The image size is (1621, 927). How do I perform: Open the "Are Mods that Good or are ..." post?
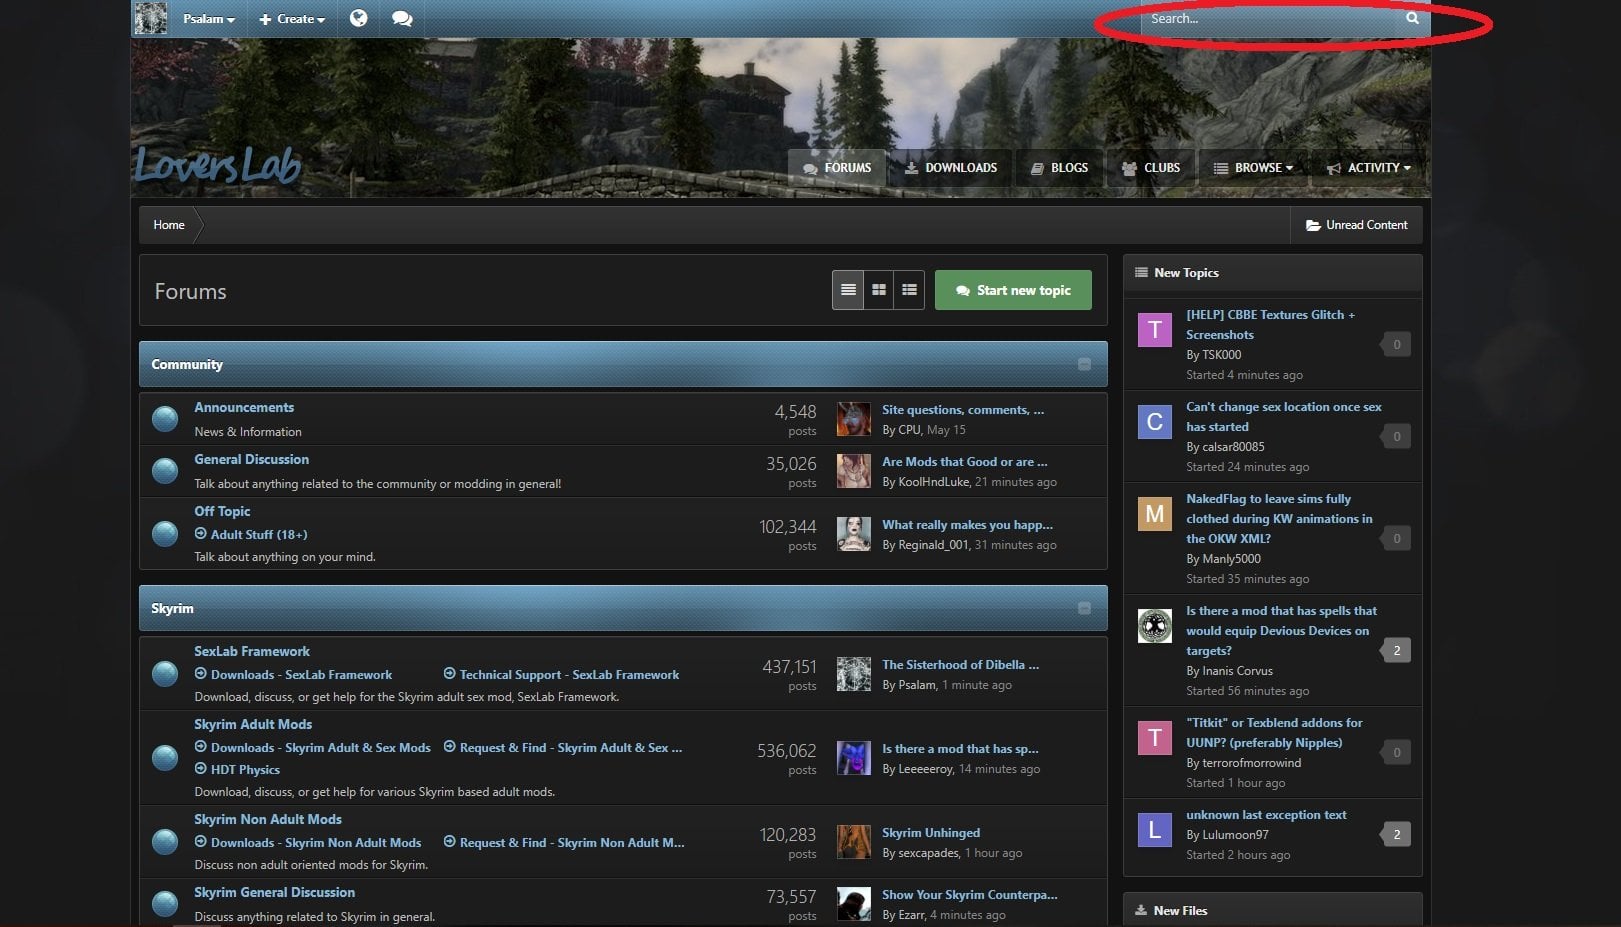pos(965,462)
